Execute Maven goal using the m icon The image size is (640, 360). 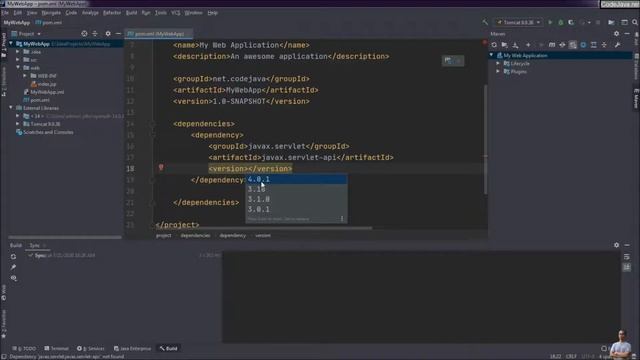coord(552,45)
